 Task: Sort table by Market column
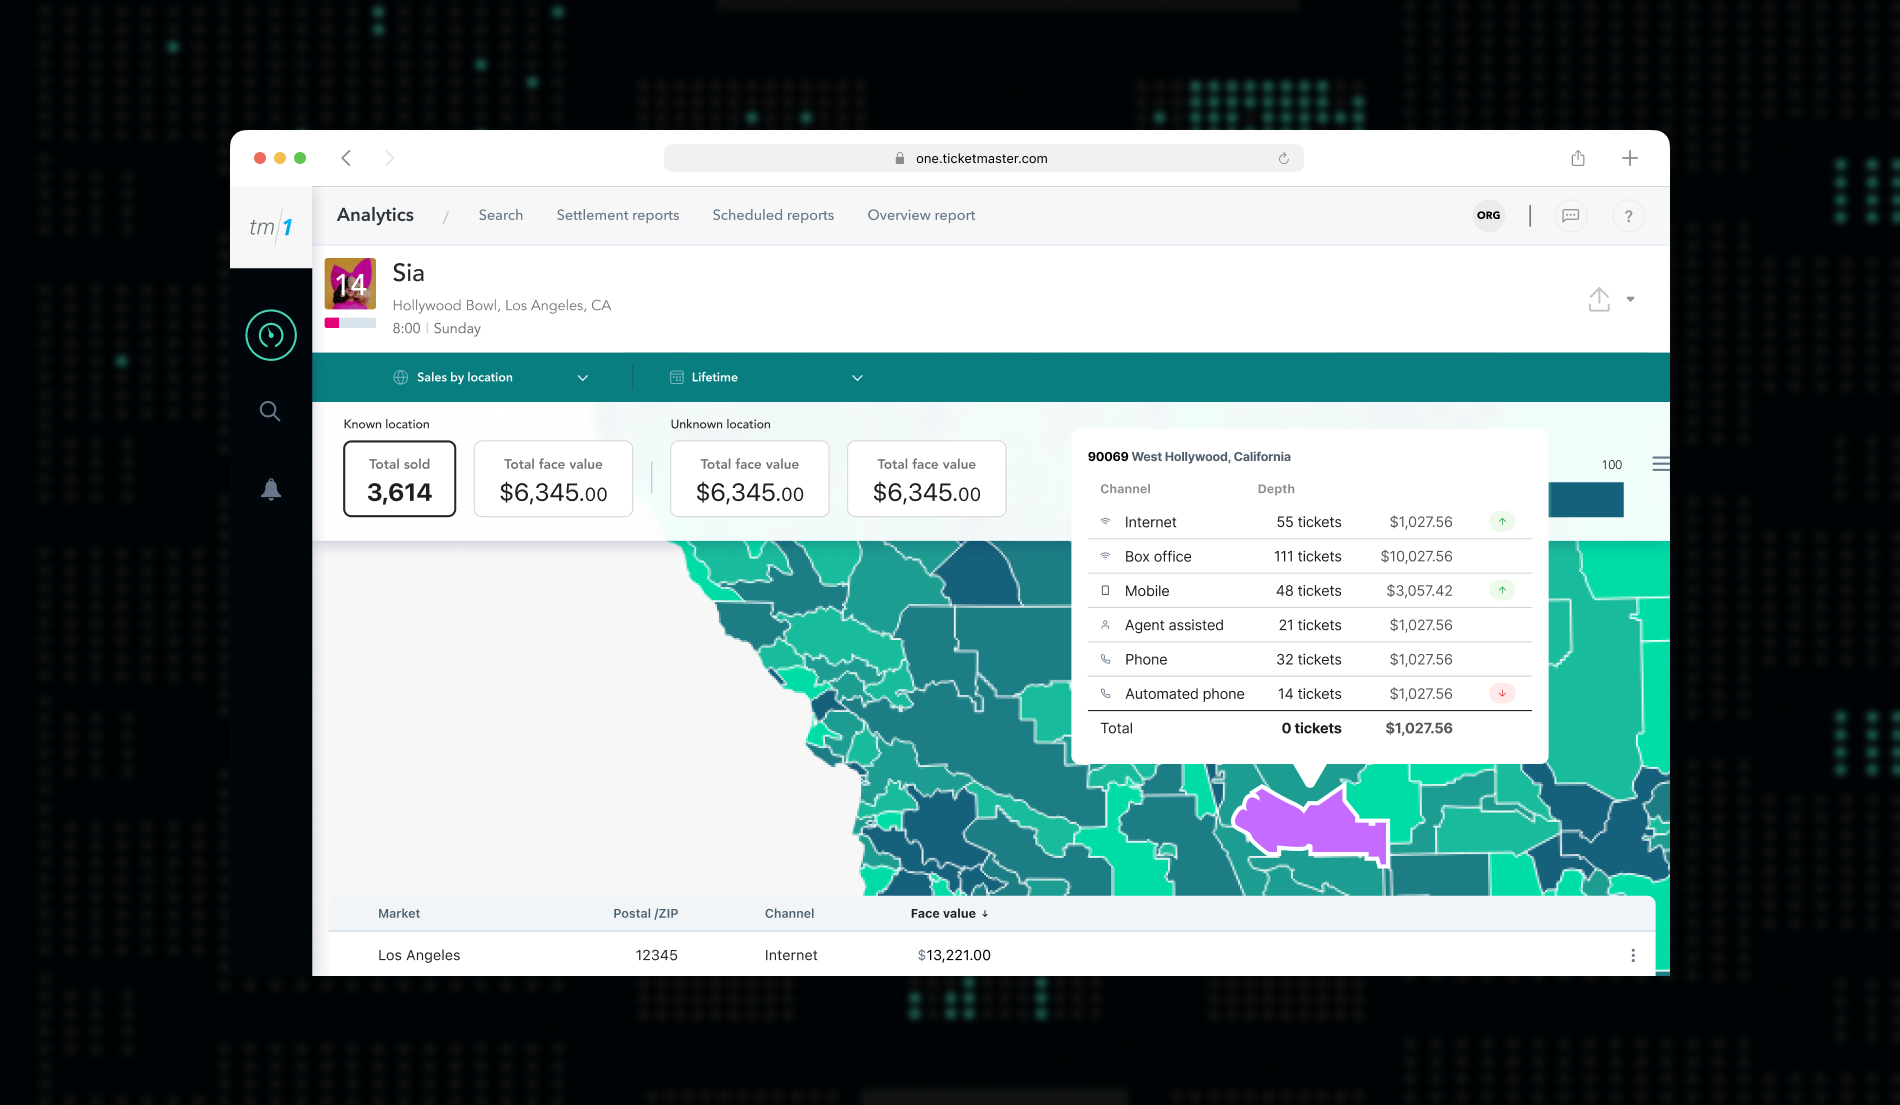[399, 913]
